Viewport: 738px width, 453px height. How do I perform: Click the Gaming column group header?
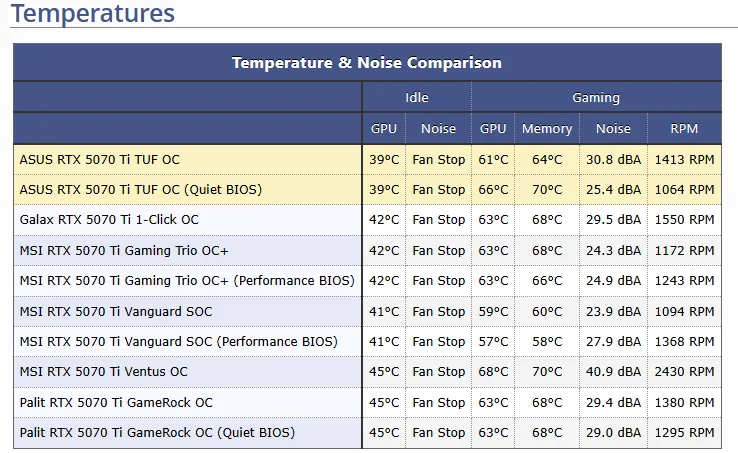[596, 98]
